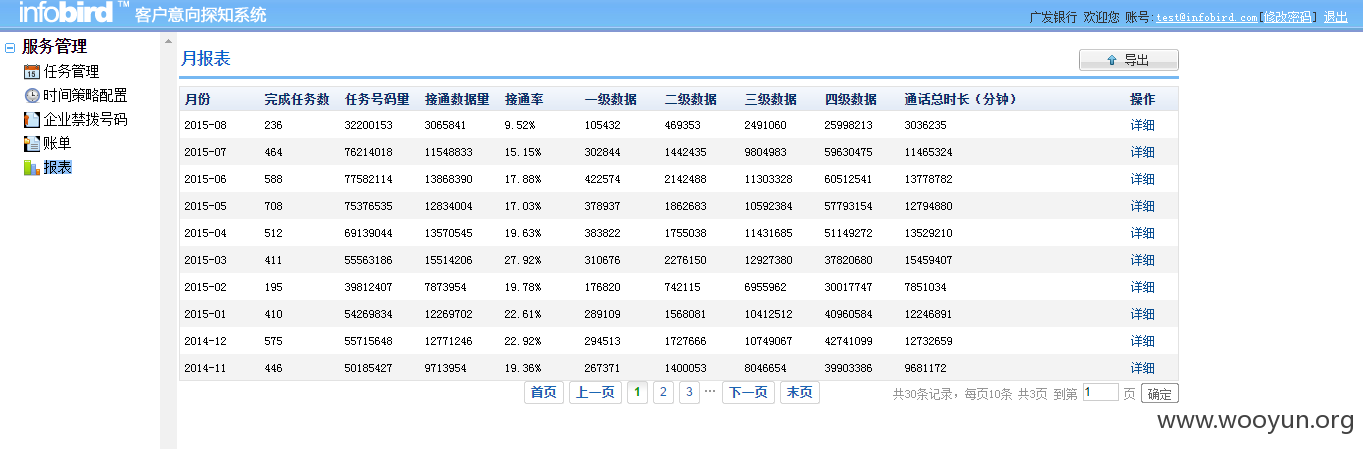Viewport: 1363px width, 449px height.
Task: Collapse the 服务管理 tree node
Action: coord(10,47)
